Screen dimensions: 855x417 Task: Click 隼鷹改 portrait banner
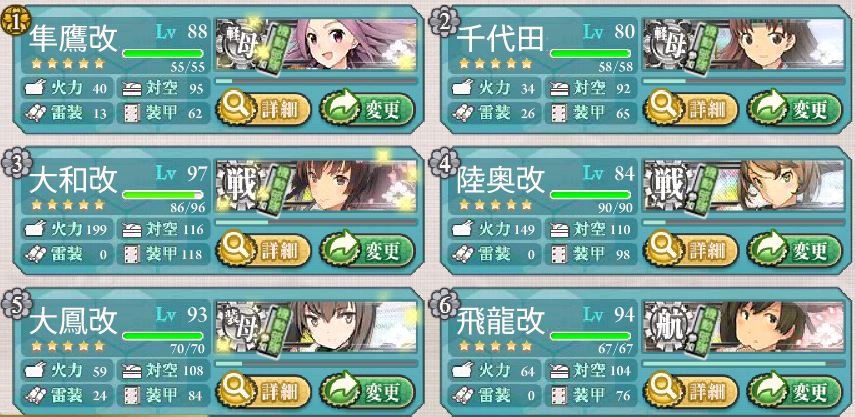[316, 45]
